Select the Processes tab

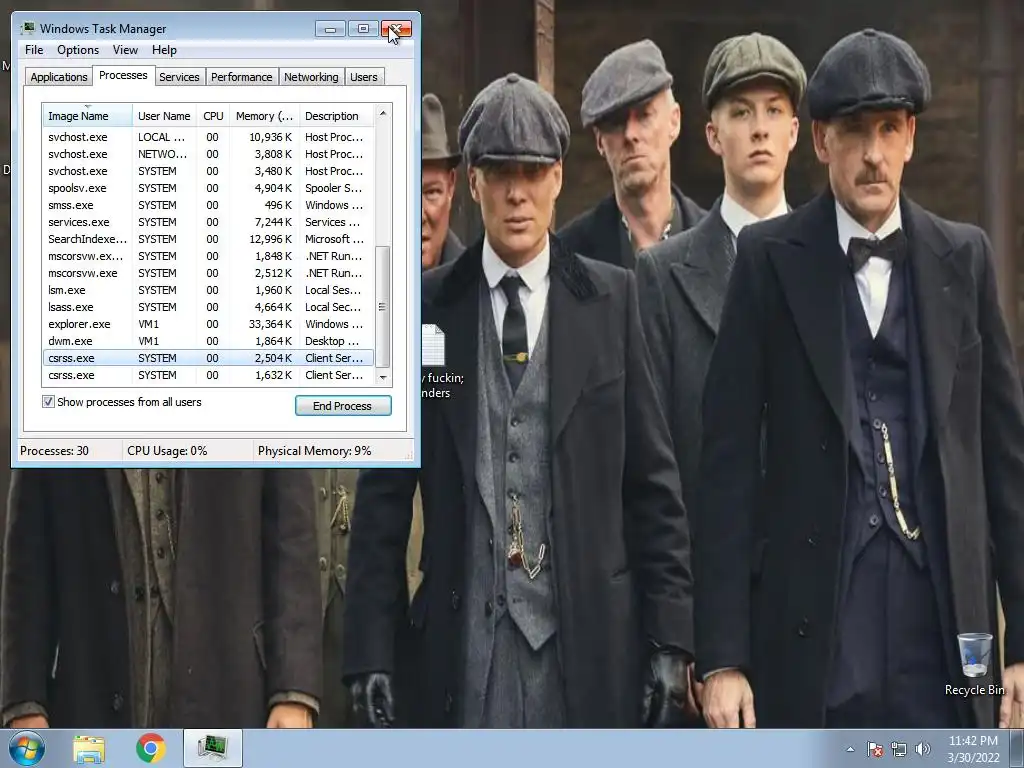123,75
